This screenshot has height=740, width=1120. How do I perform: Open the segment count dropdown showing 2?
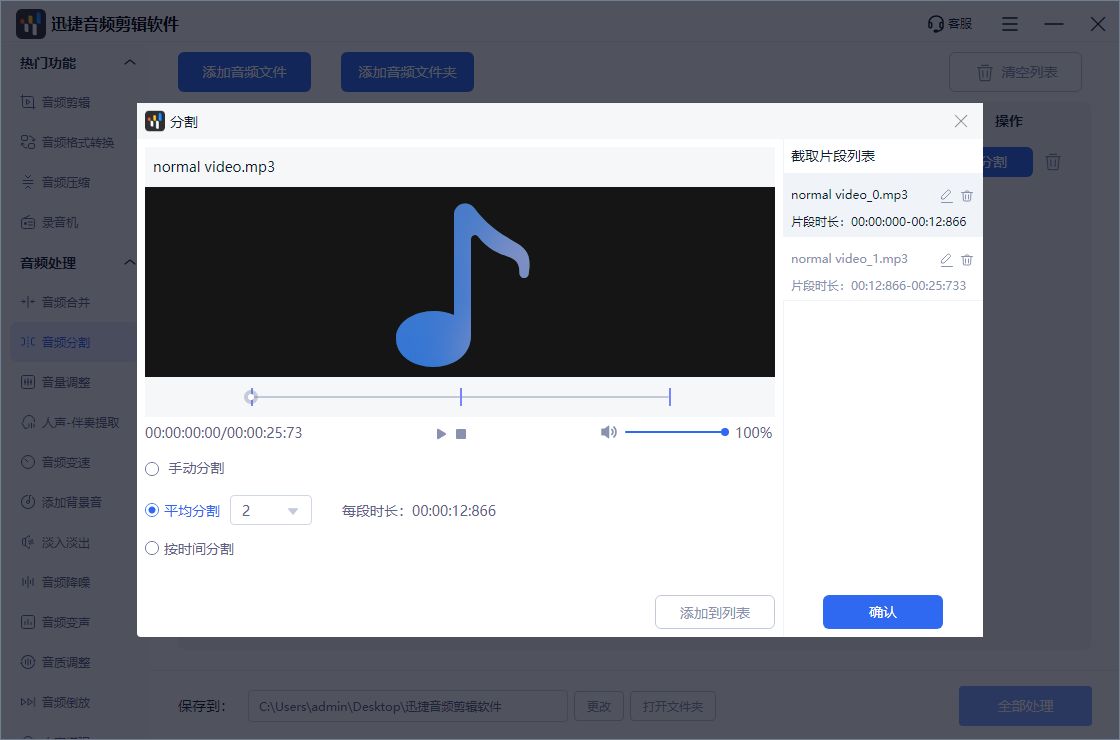coord(271,510)
